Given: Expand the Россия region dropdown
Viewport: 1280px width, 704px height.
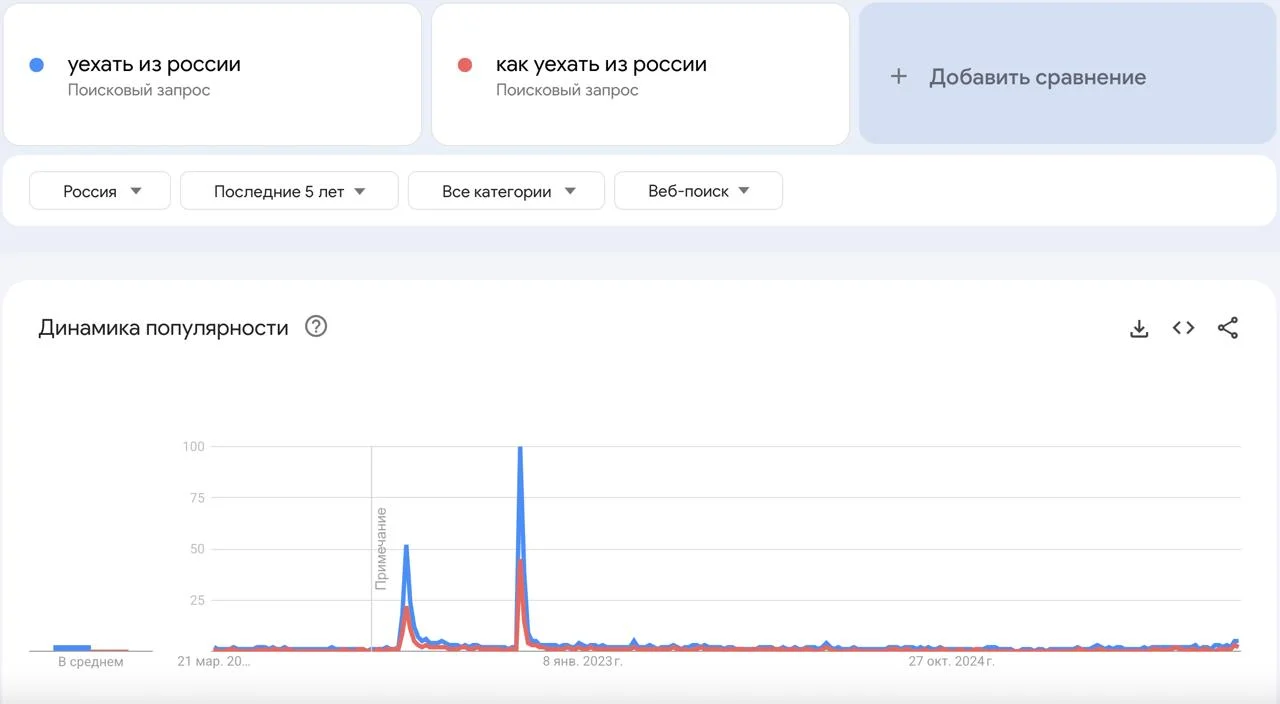Looking at the screenshot, I should [x=100, y=191].
